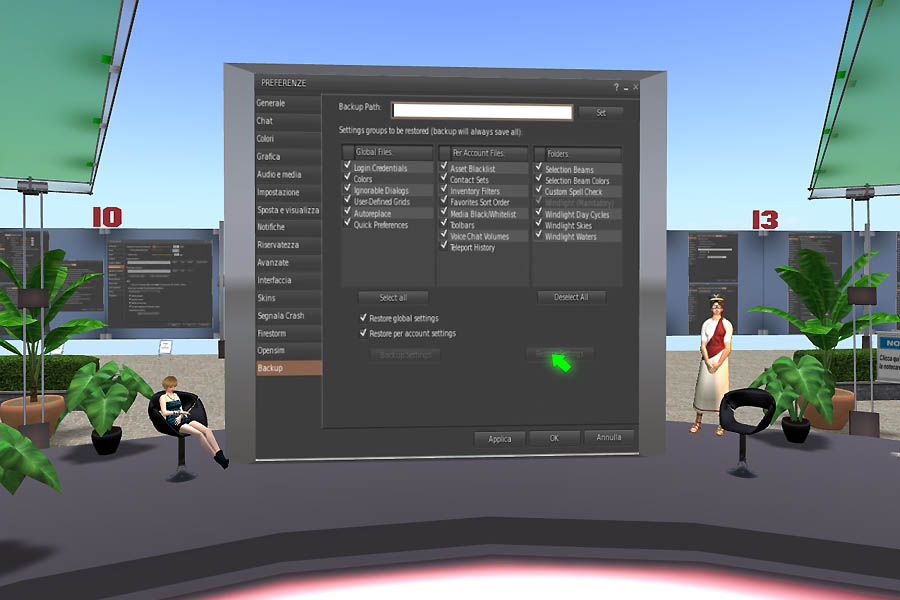Toggle Selection Beam Colors checkbox
Viewport: 900px width, 600px height.
coord(538,179)
